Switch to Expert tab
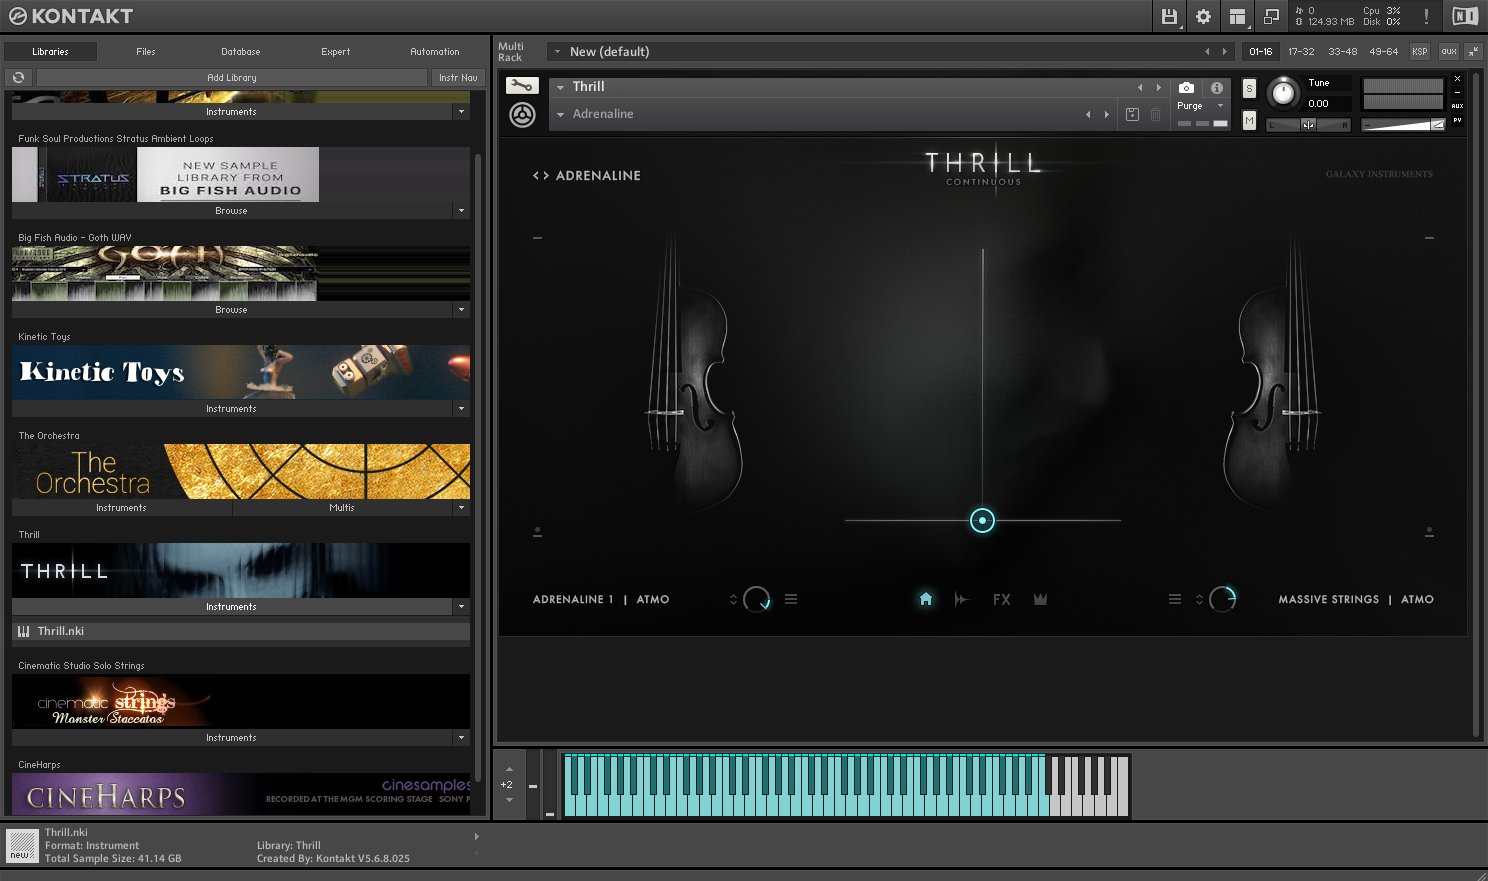This screenshot has height=881, width=1488. [x=336, y=51]
